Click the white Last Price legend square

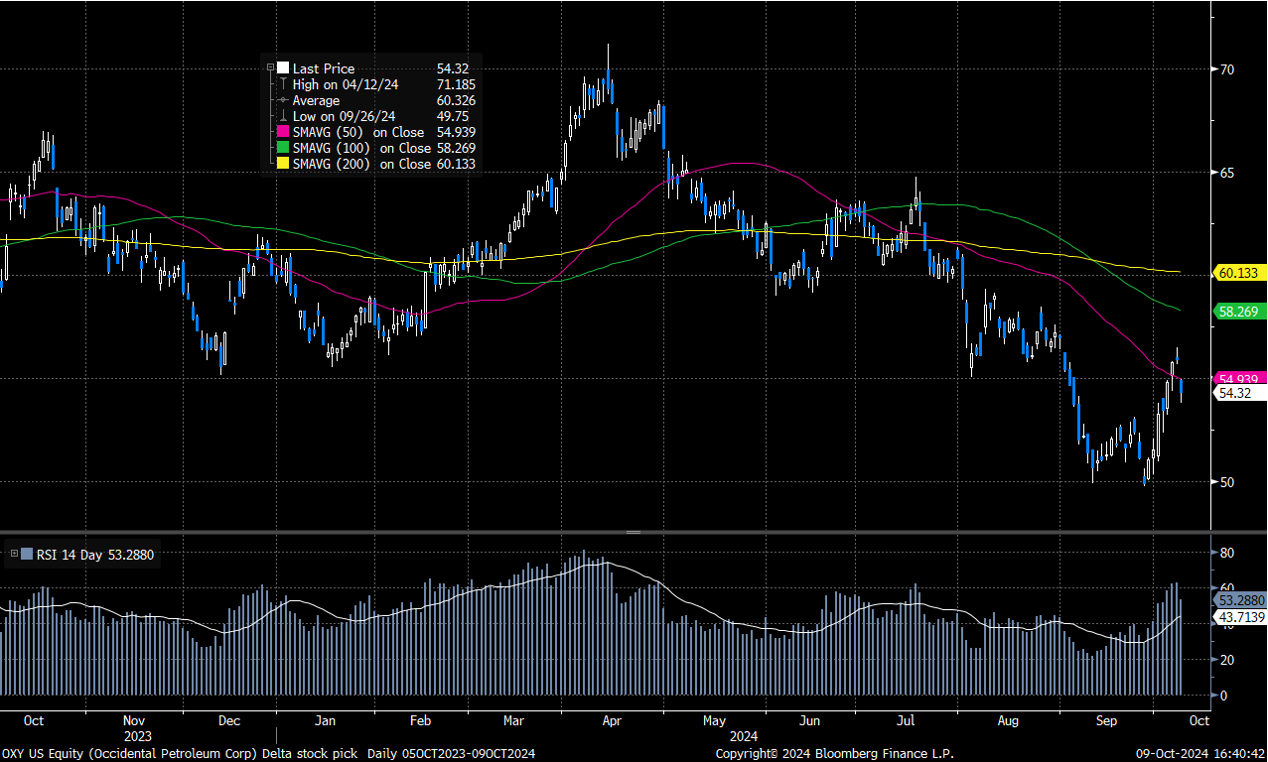click(282, 69)
